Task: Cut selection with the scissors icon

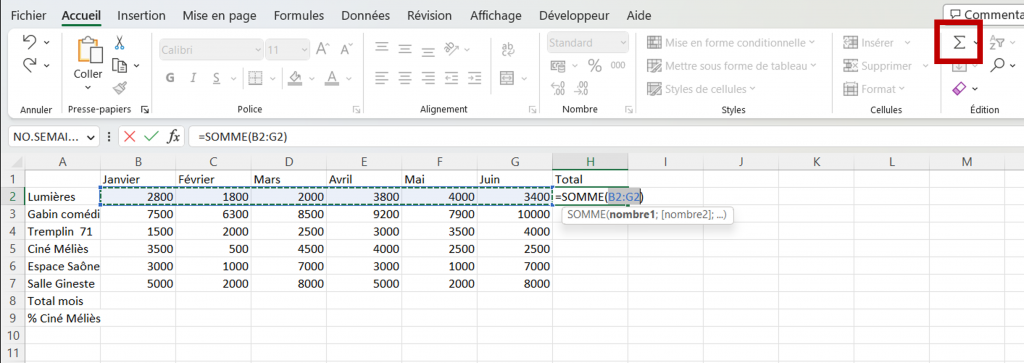Action: pyautogui.click(x=120, y=43)
